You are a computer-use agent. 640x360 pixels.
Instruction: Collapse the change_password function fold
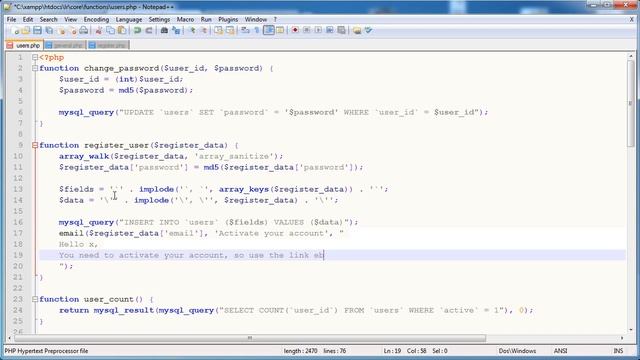[x=35, y=69]
